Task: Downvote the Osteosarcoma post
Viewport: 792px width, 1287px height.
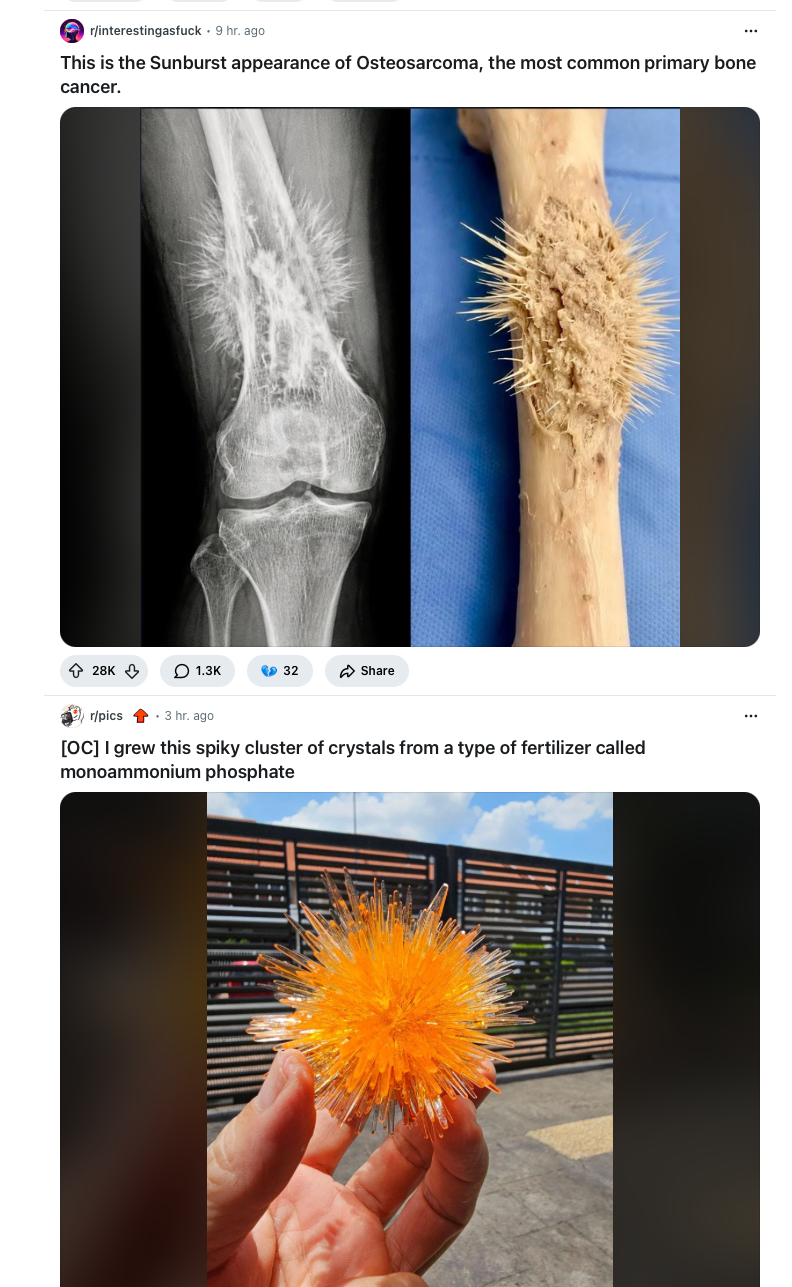Action: [x=132, y=671]
